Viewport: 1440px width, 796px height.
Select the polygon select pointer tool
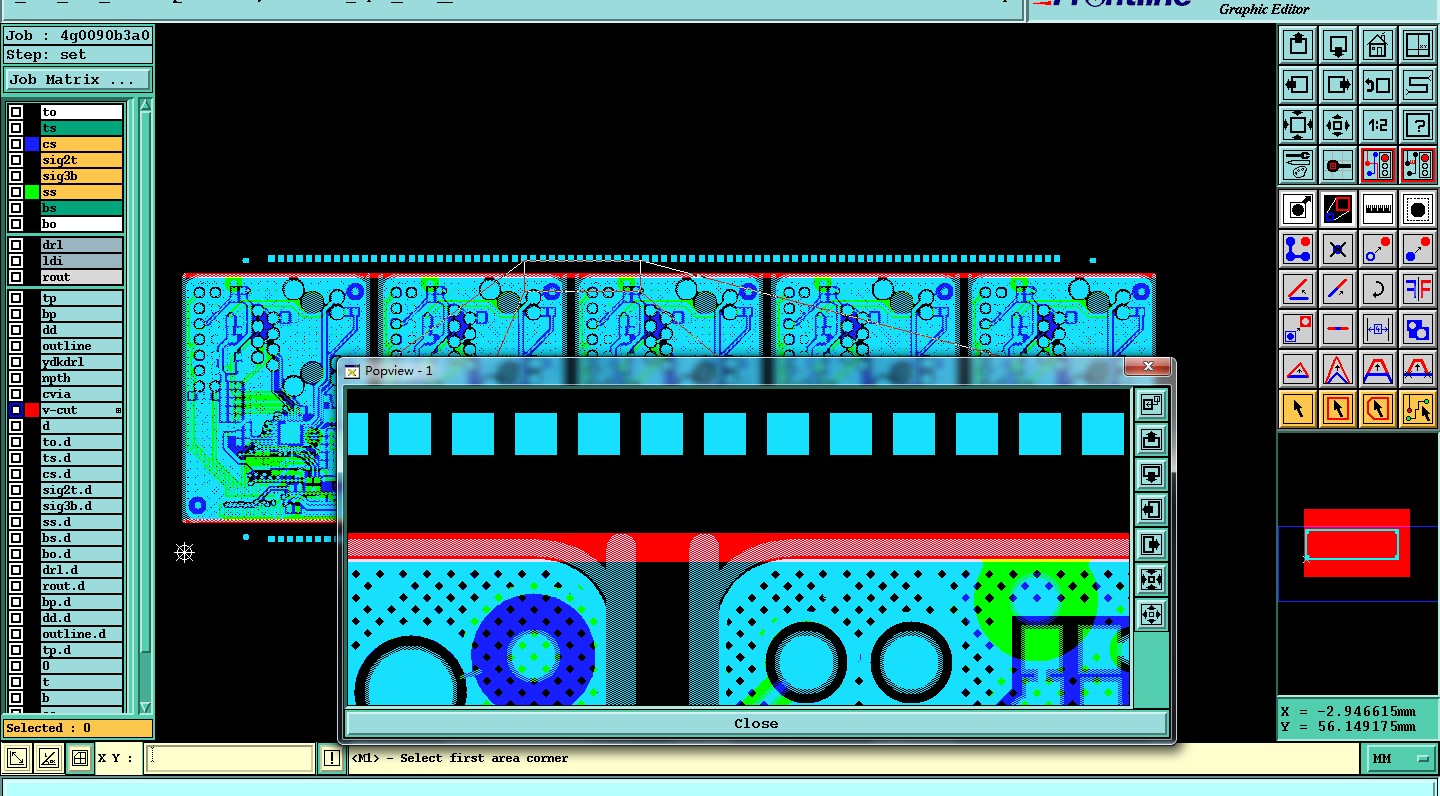pos(1378,409)
